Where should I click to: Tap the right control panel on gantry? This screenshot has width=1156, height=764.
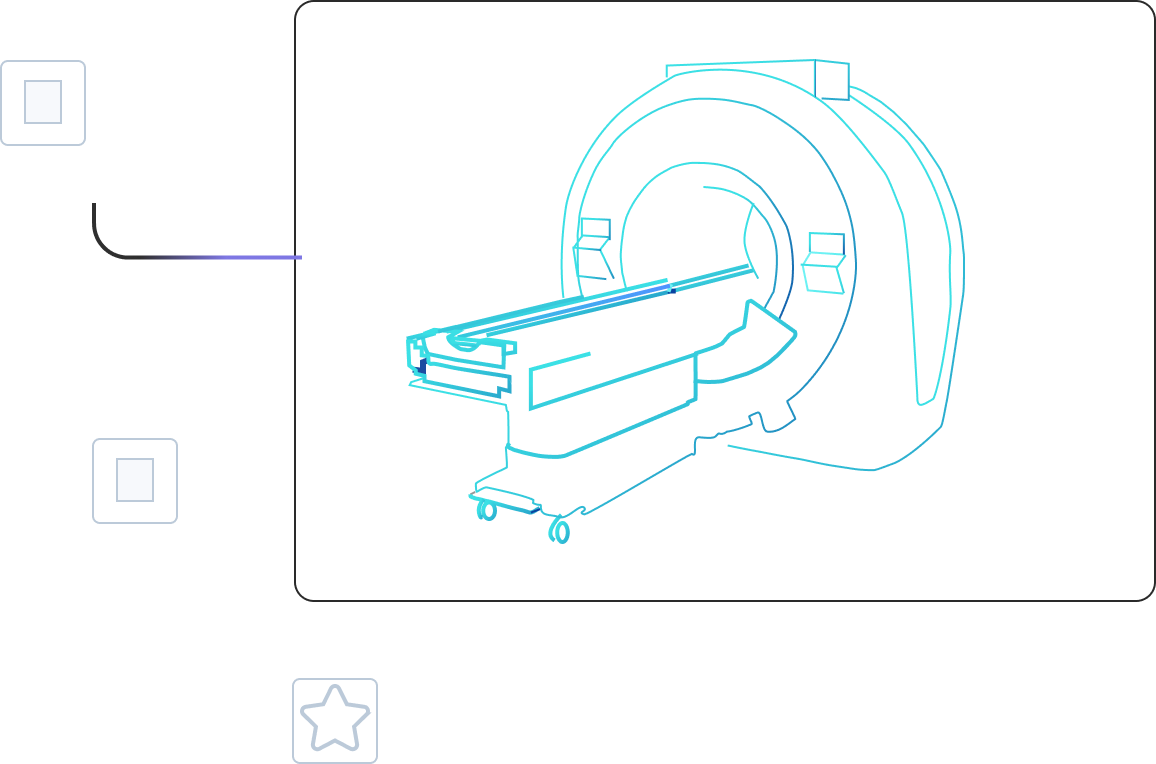pyautogui.click(x=825, y=263)
